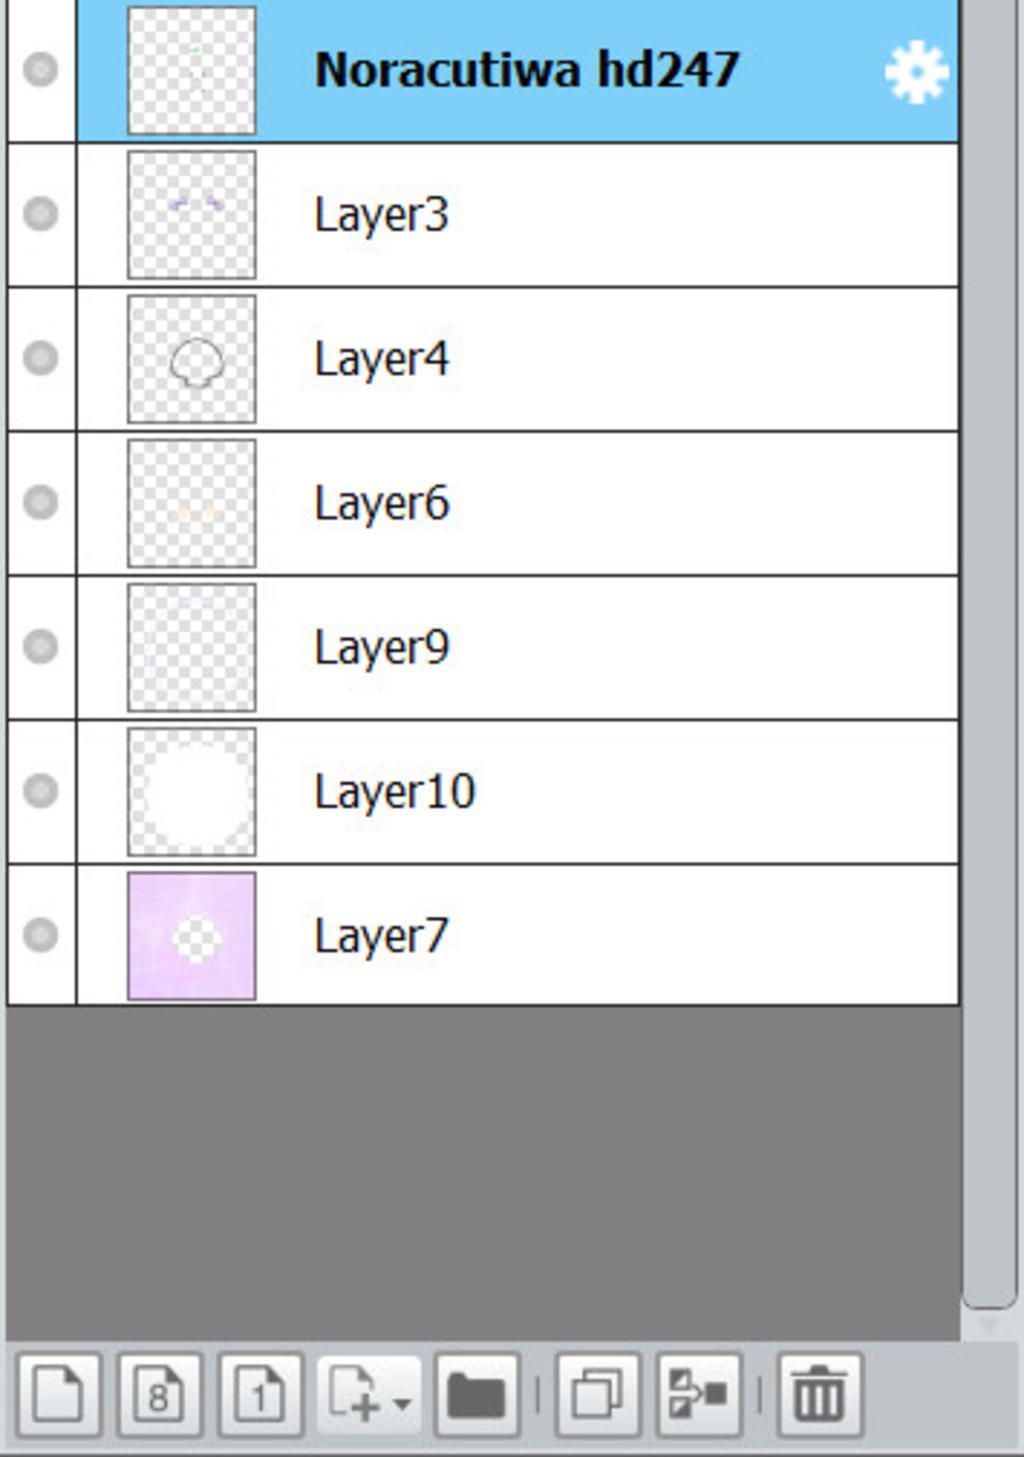1024x1457 pixels.
Task: Toggle visibility of Noracutiwa hd247 layer
Action: pos(41,70)
